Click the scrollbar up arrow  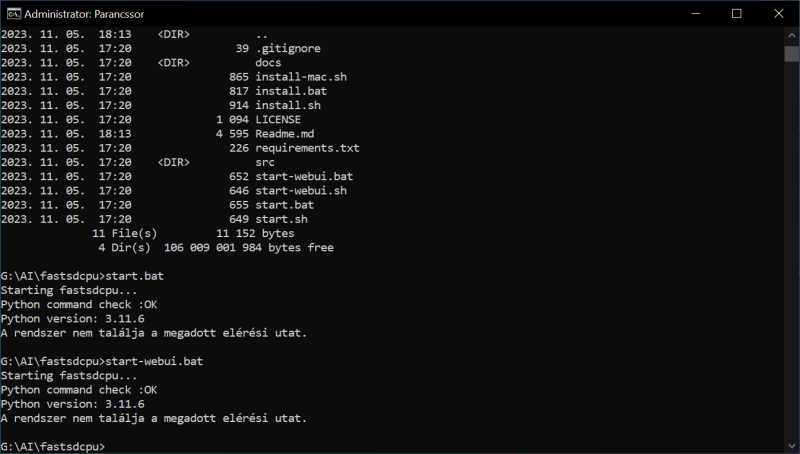tap(791, 36)
